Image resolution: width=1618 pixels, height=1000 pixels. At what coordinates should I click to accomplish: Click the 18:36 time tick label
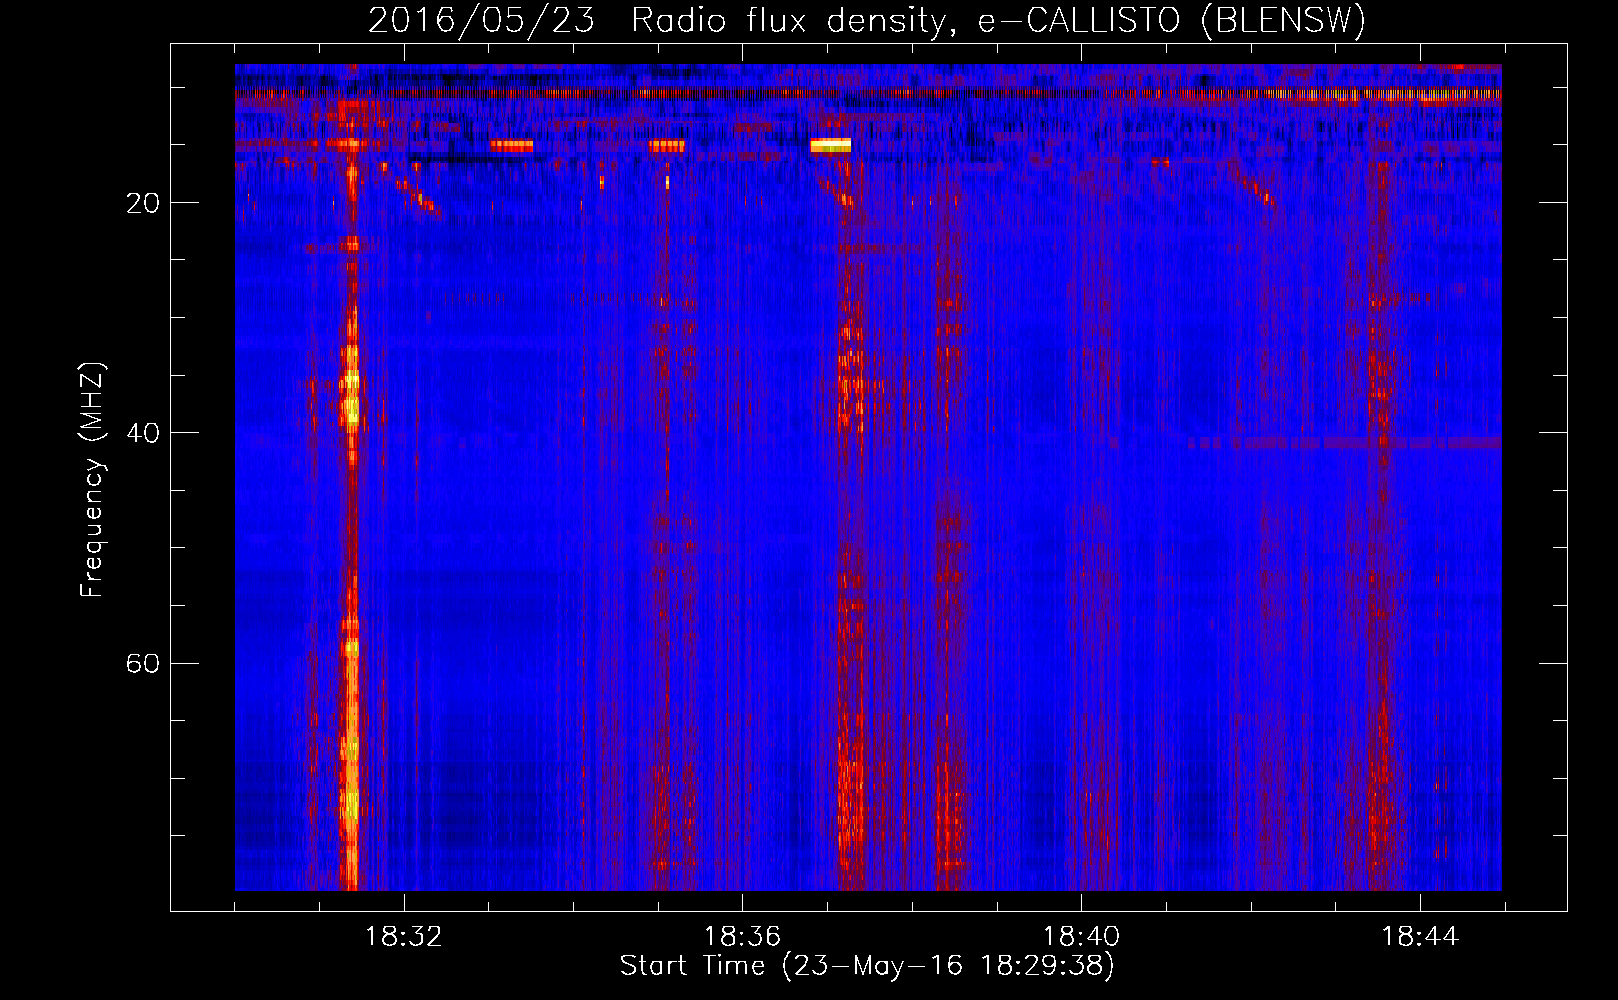tap(742, 937)
